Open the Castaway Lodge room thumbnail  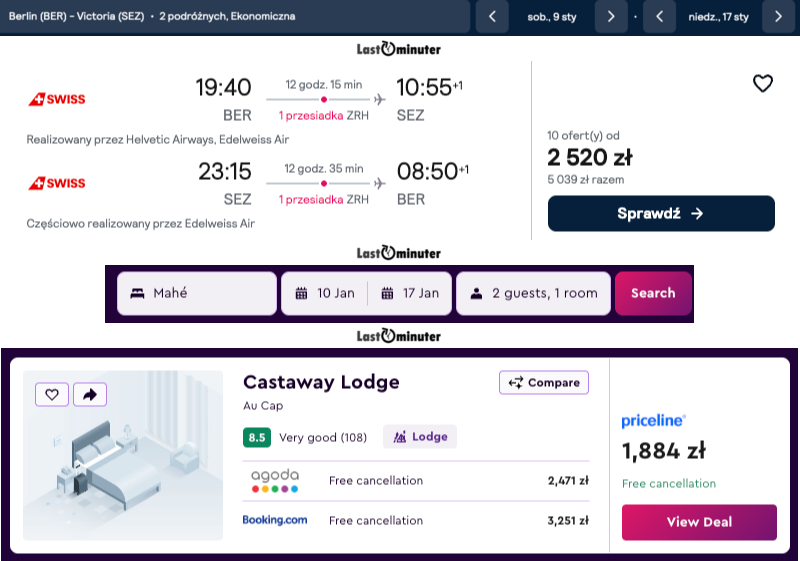click(x=123, y=455)
